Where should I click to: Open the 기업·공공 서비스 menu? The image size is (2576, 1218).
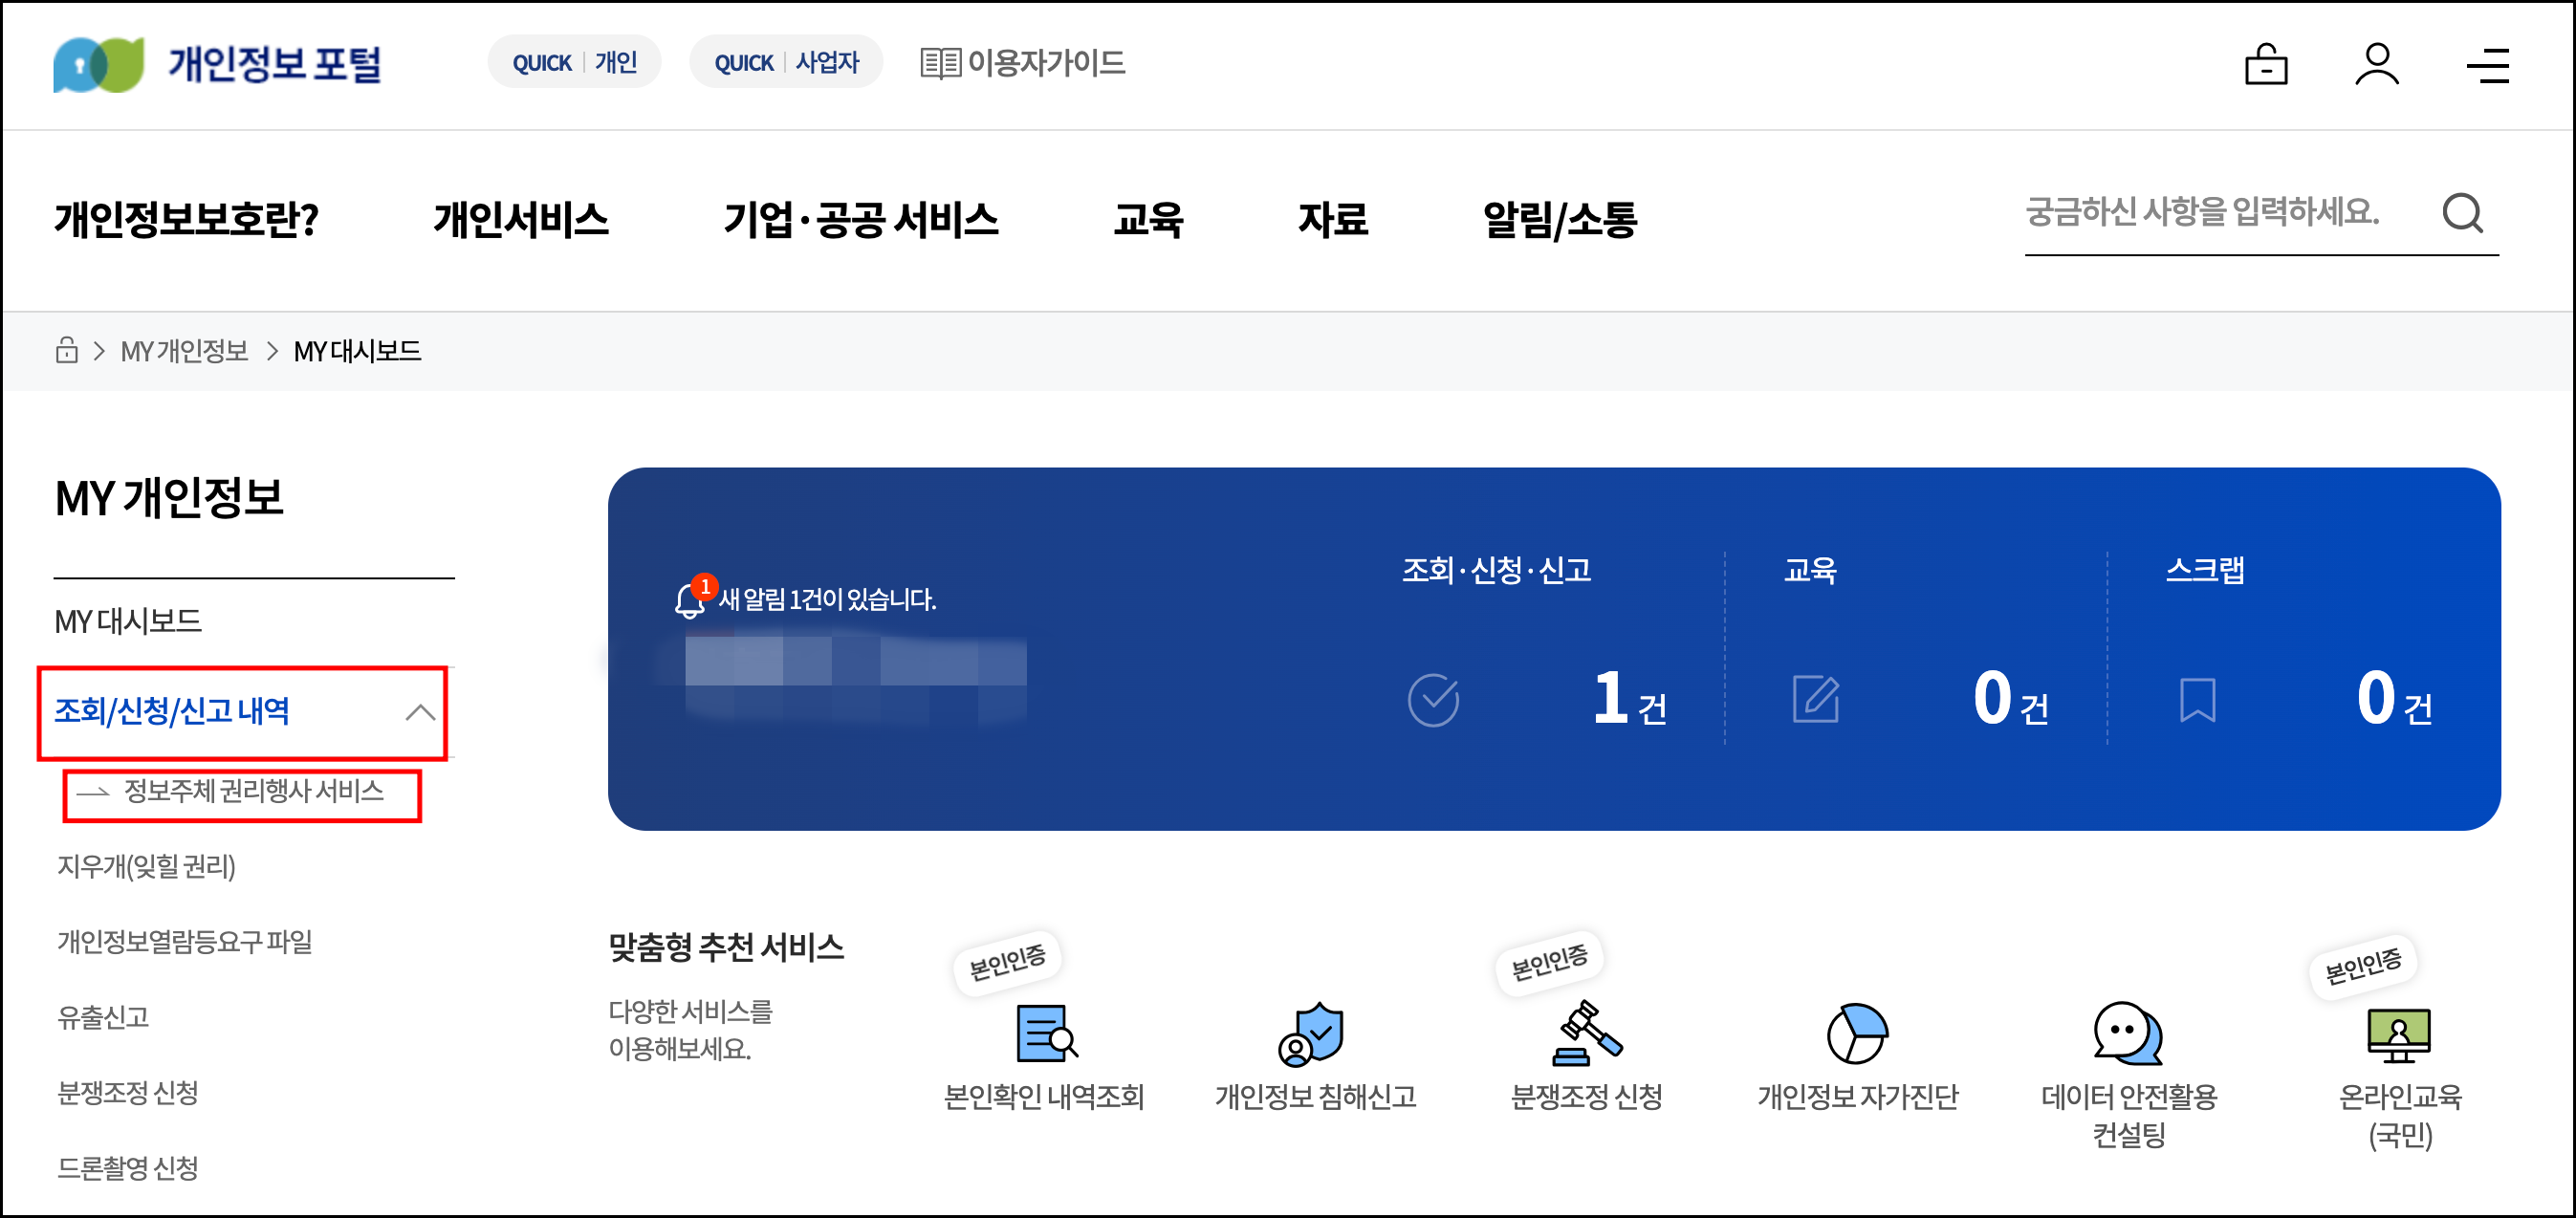(861, 219)
